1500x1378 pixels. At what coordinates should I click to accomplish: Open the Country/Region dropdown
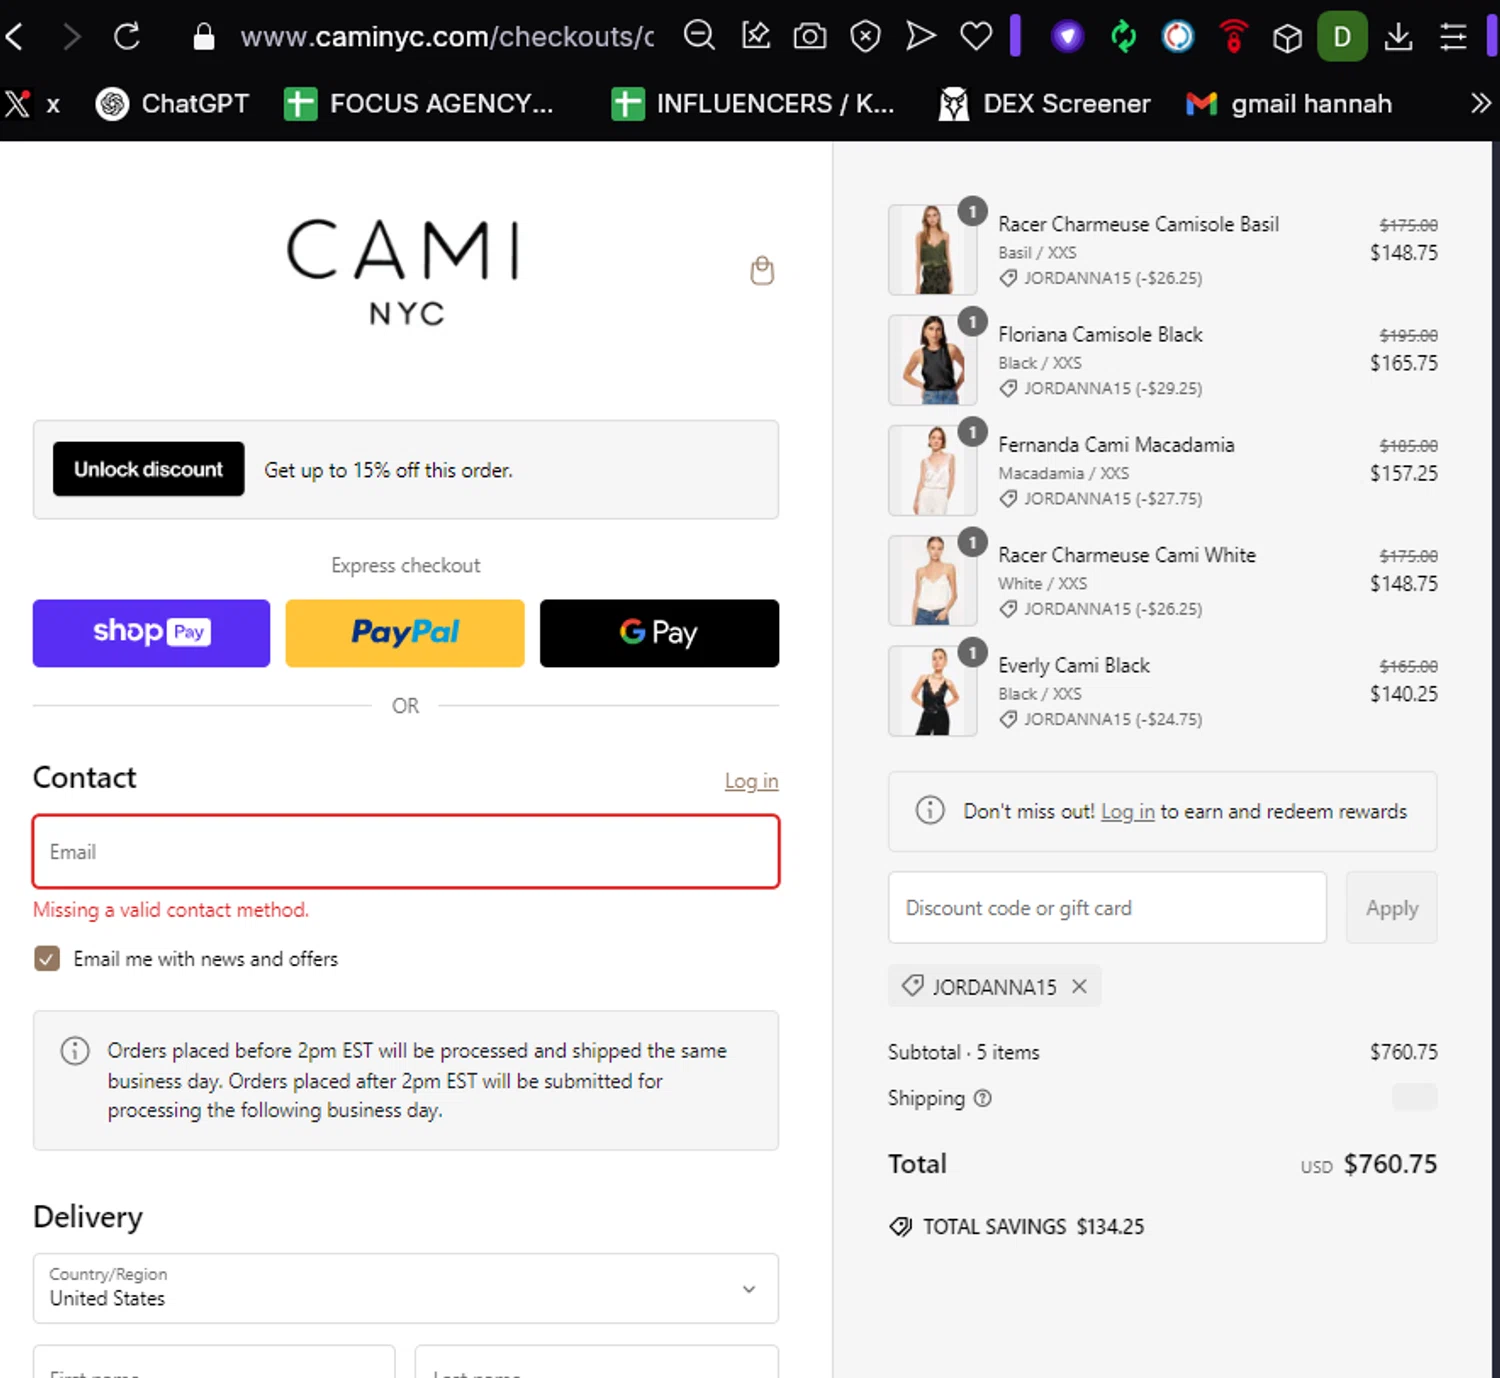tap(406, 1288)
